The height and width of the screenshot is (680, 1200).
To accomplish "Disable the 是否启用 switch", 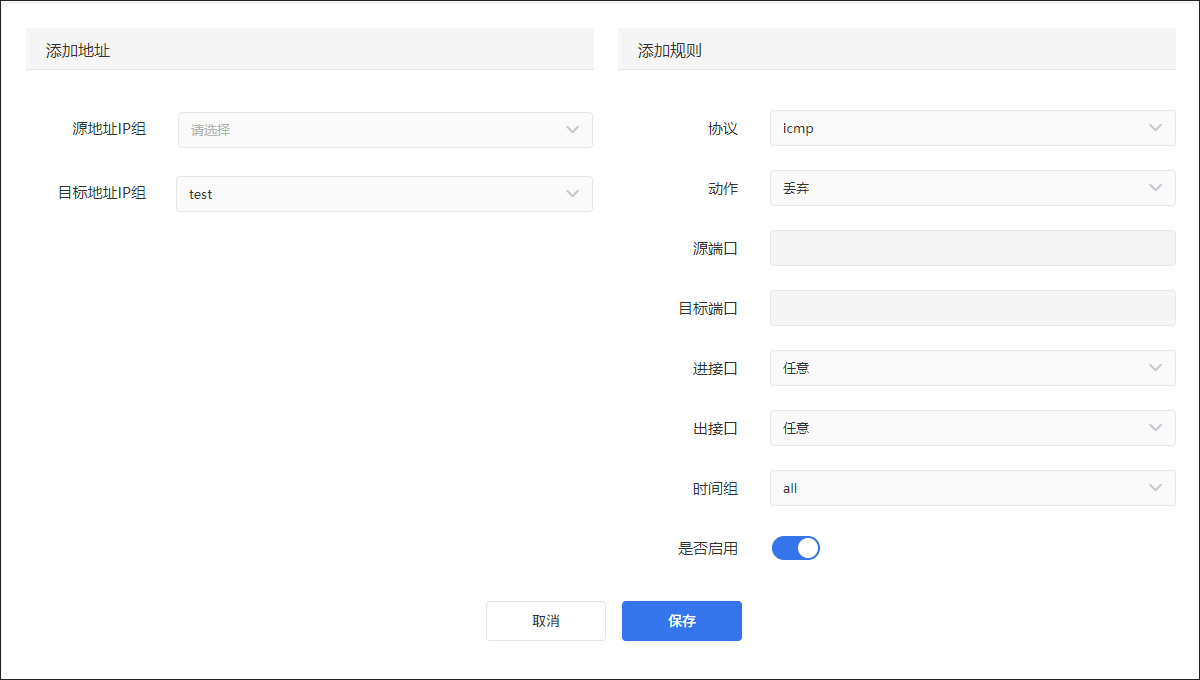I will pyautogui.click(x=796, y=548).
